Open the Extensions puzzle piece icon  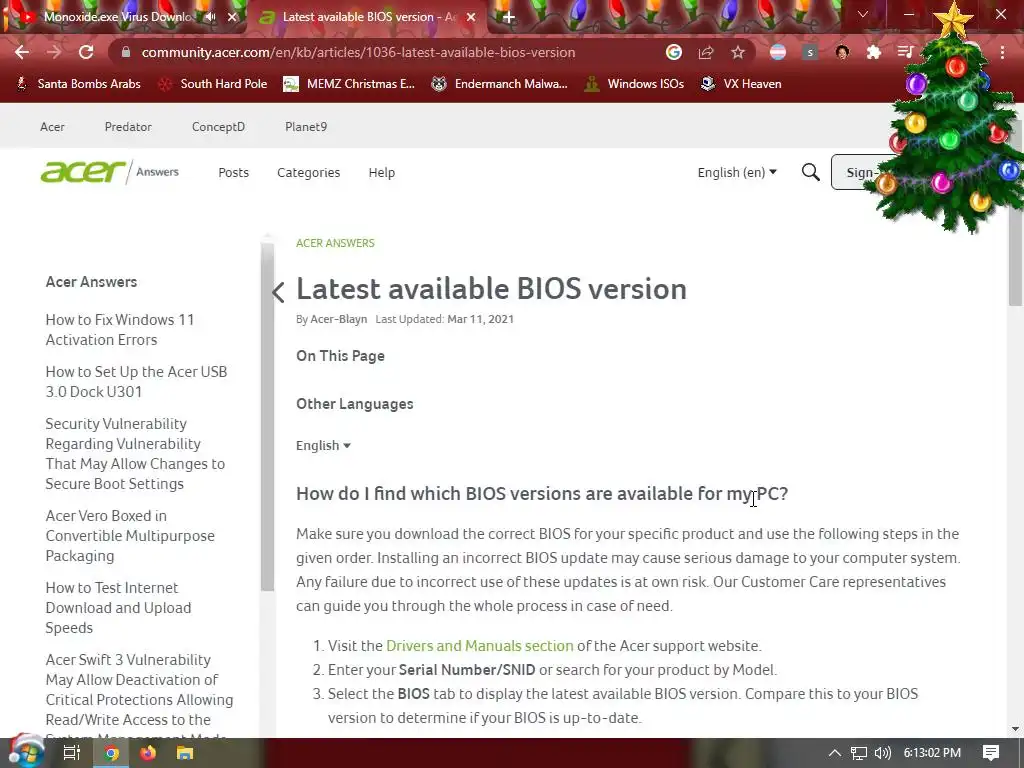point(874,52)
